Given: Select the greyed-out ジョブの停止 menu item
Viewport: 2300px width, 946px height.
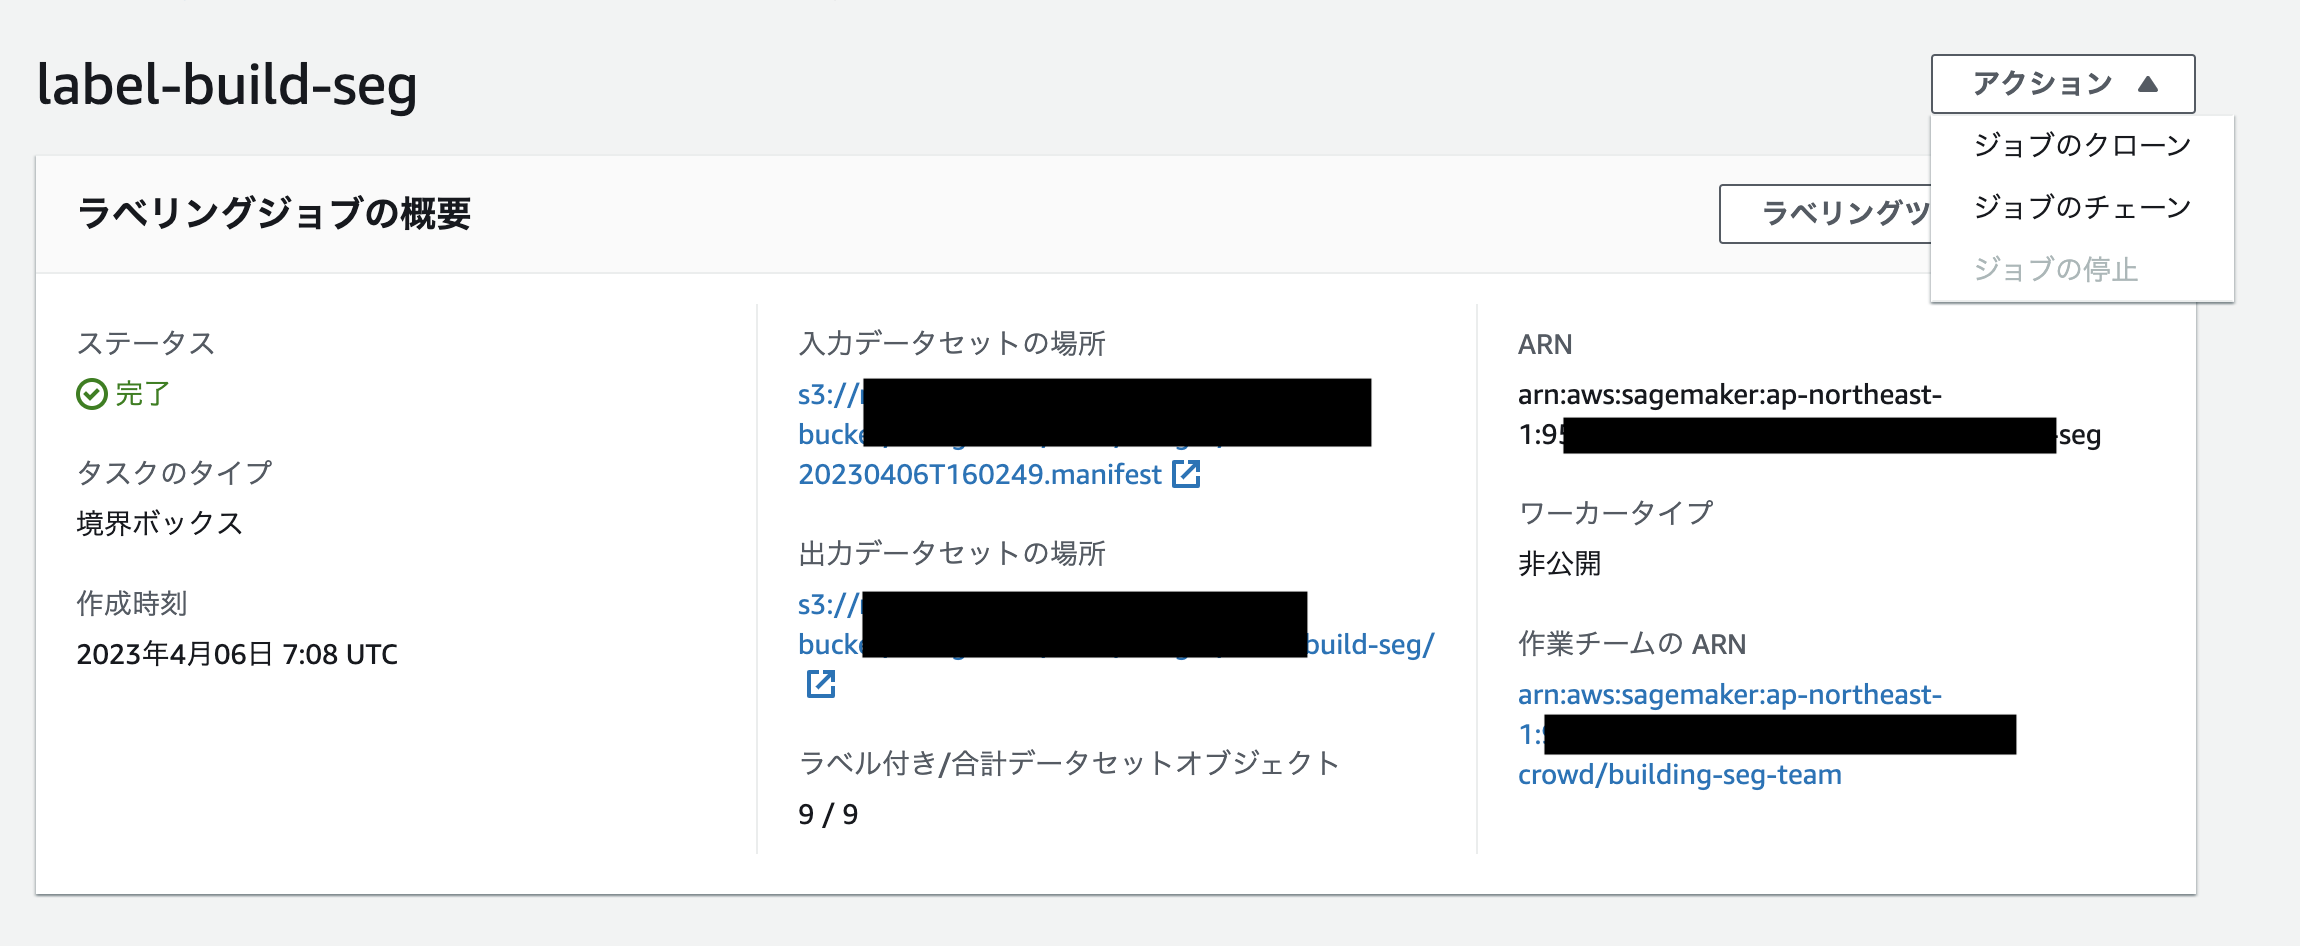Looking at the screenshot, I should tap(2055, 269).
